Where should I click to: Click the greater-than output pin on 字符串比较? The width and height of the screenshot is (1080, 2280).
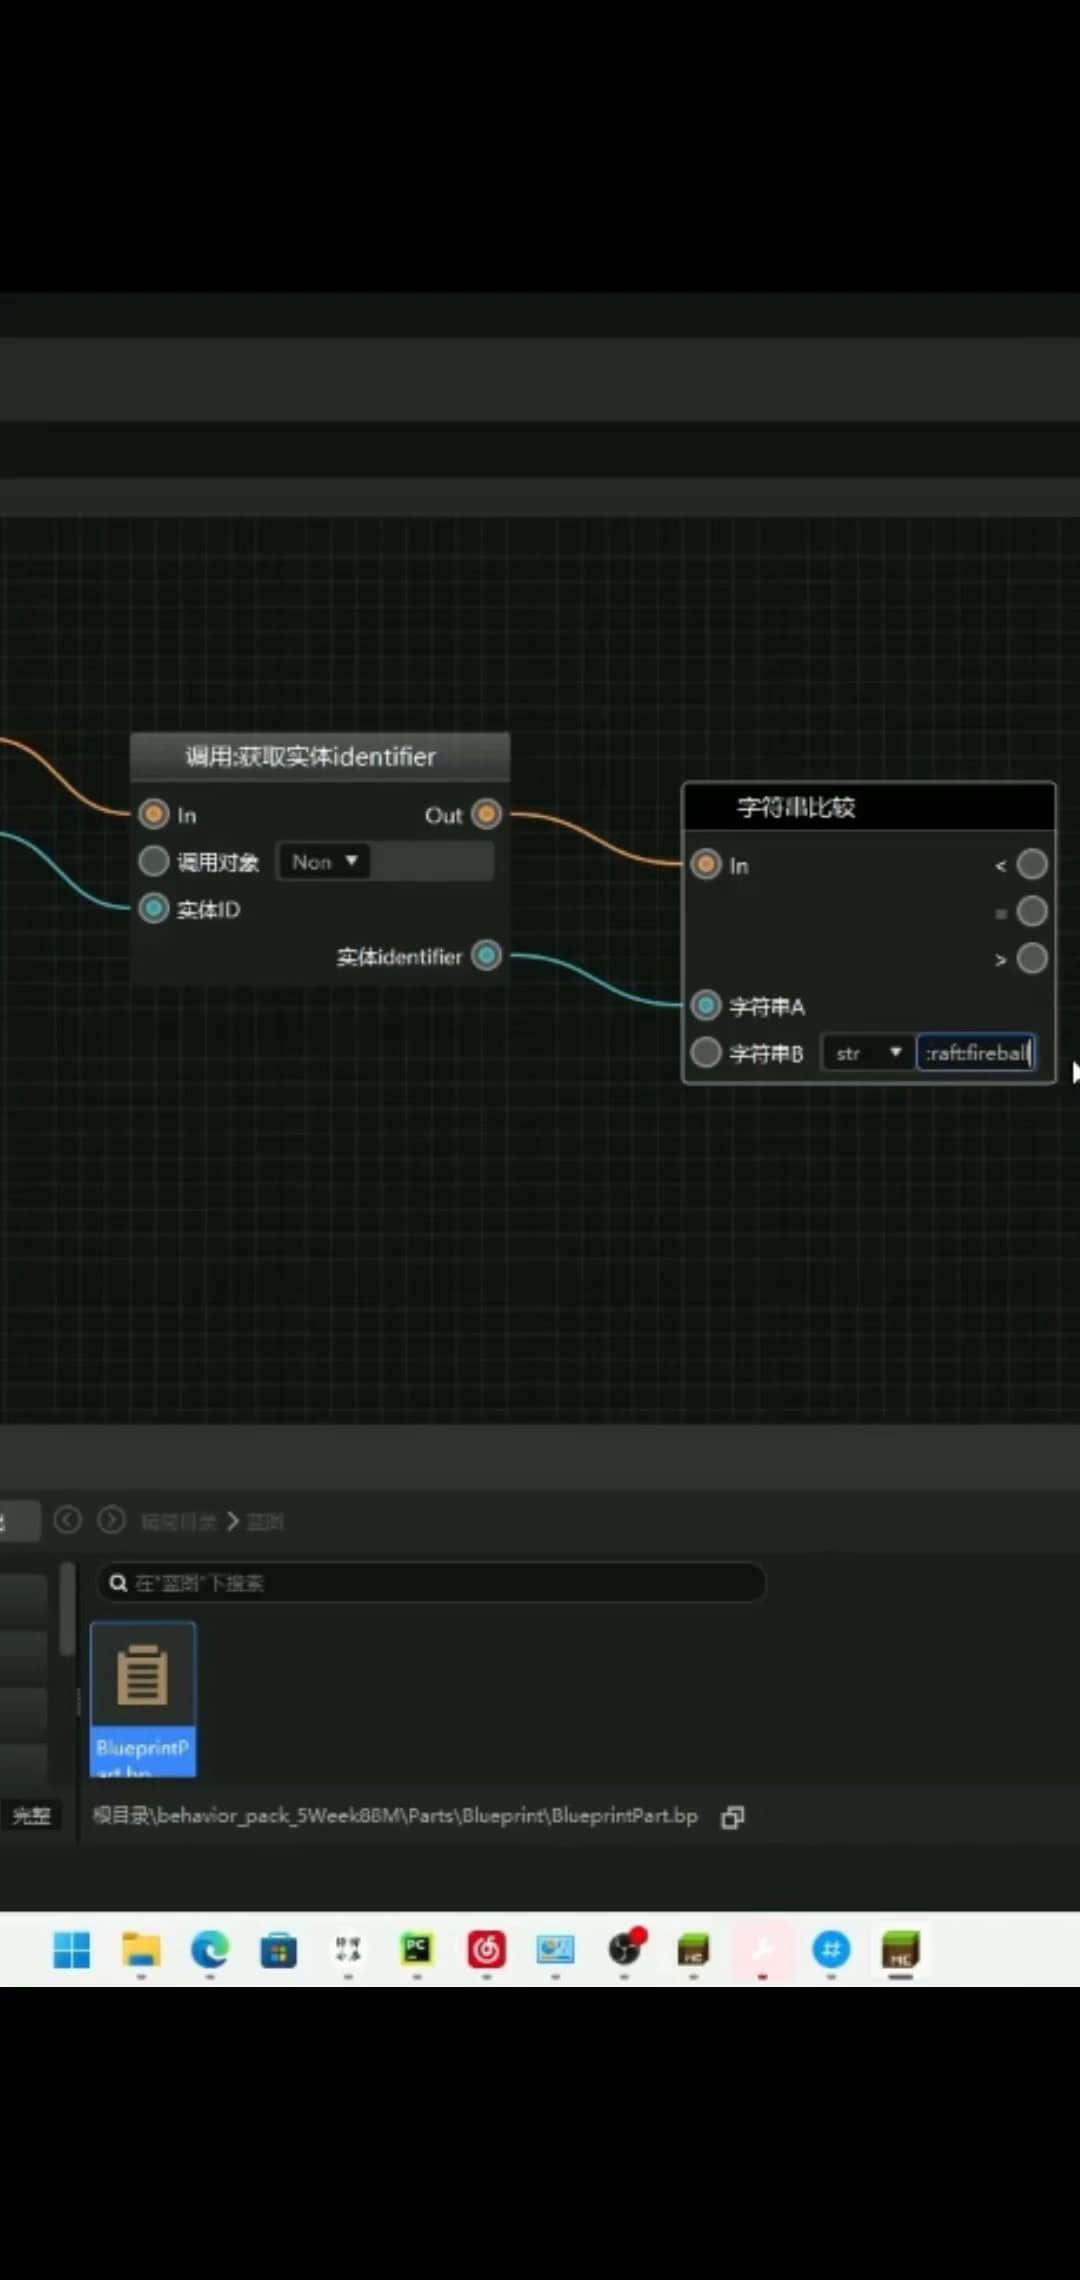[1031, 959]
